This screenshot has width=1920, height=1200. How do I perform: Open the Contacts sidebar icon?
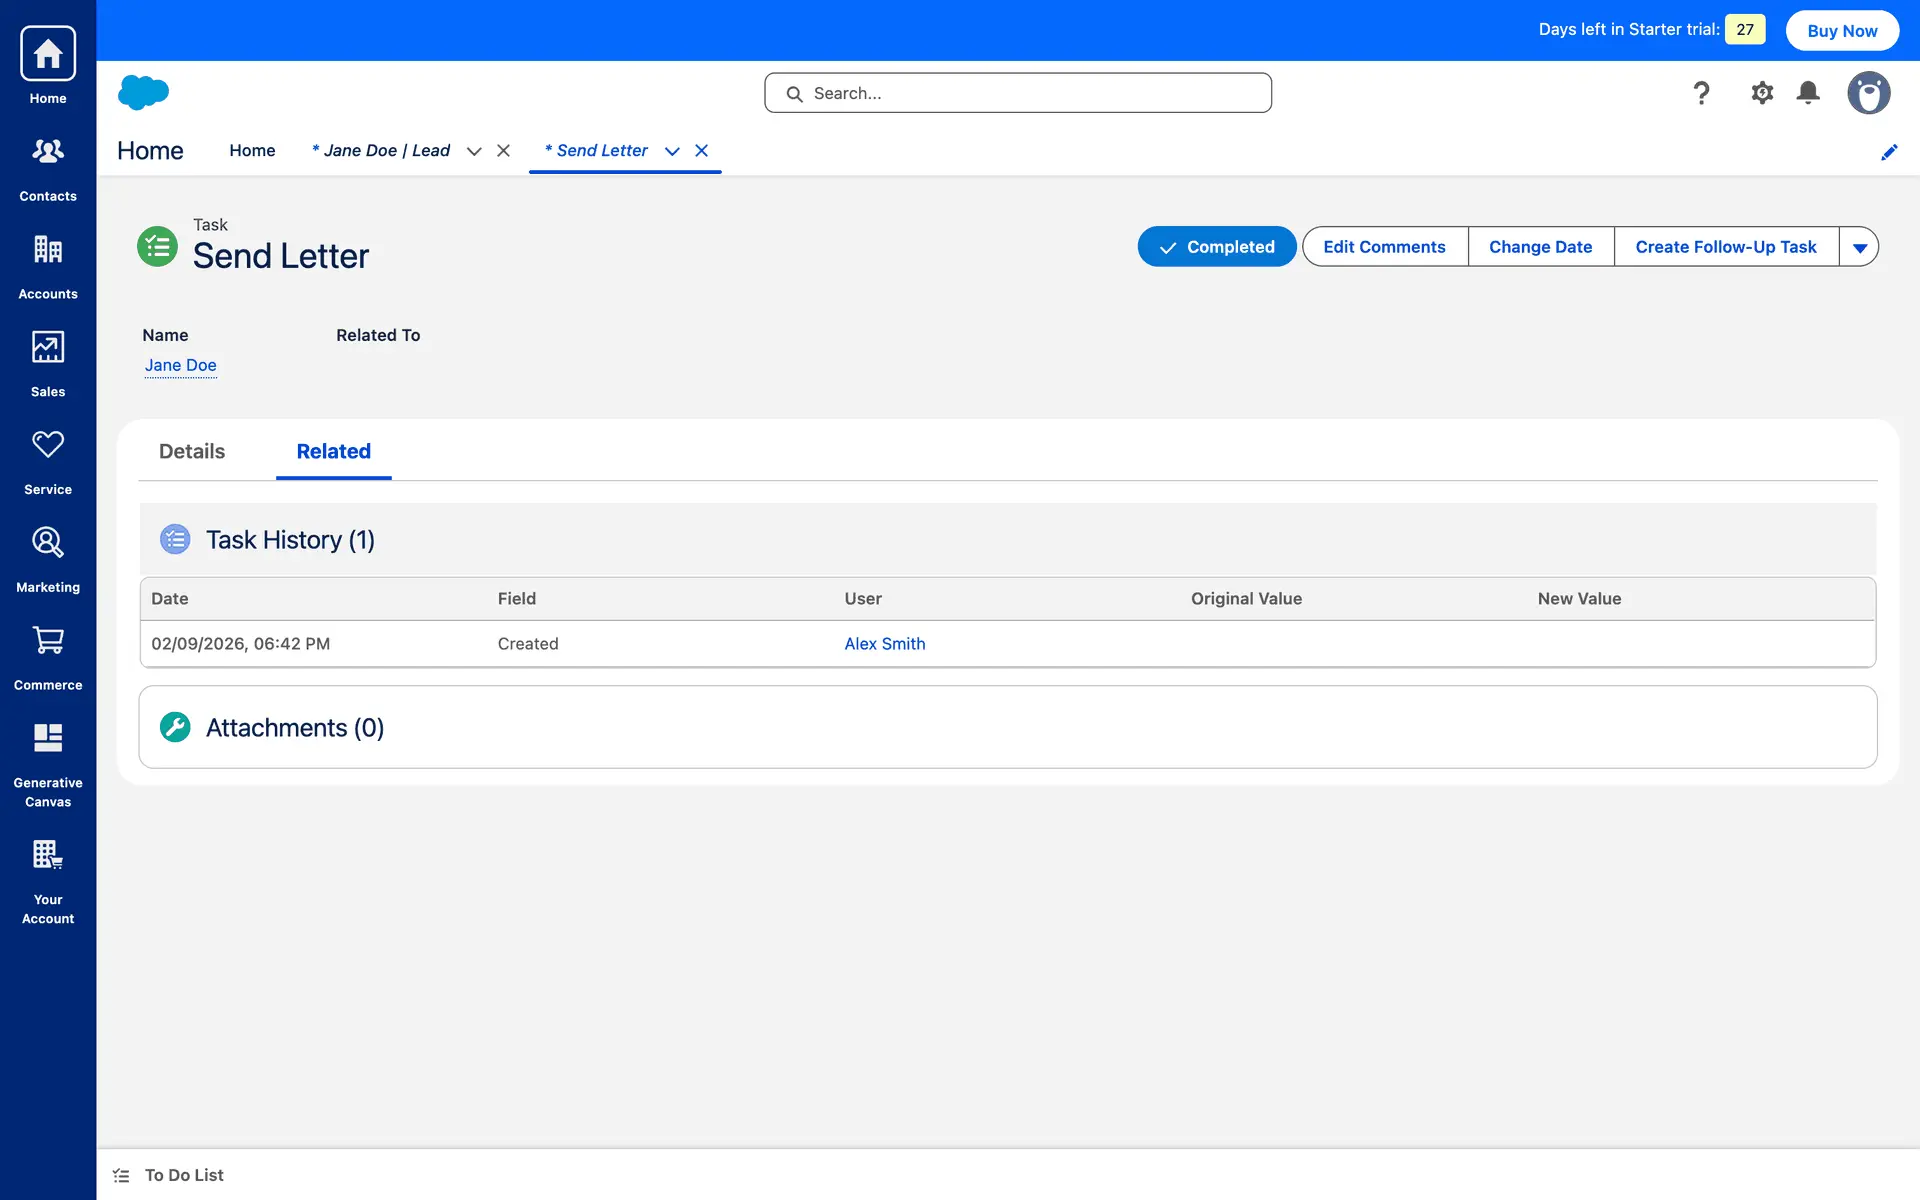coord(48,168)
